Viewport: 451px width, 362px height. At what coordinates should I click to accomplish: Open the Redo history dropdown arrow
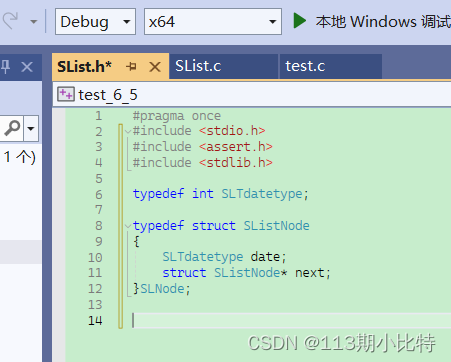tap(33, 22)
